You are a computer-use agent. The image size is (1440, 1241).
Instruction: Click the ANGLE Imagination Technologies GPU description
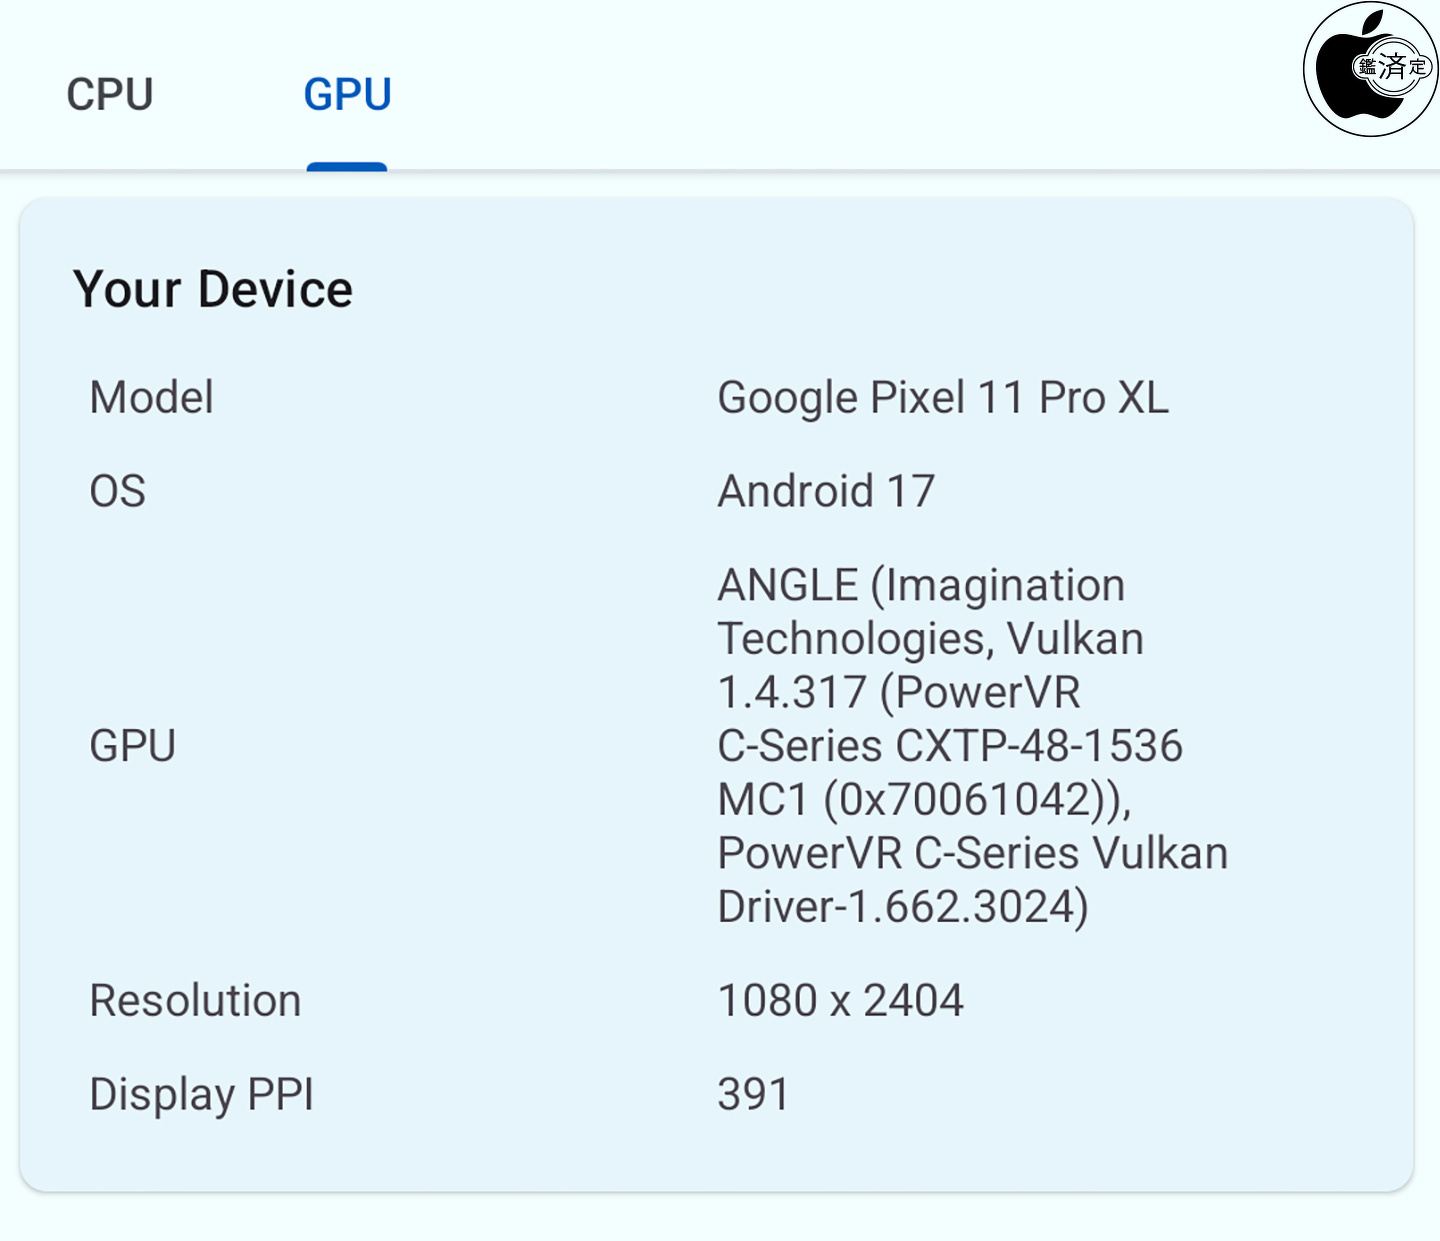pos(973,746)
